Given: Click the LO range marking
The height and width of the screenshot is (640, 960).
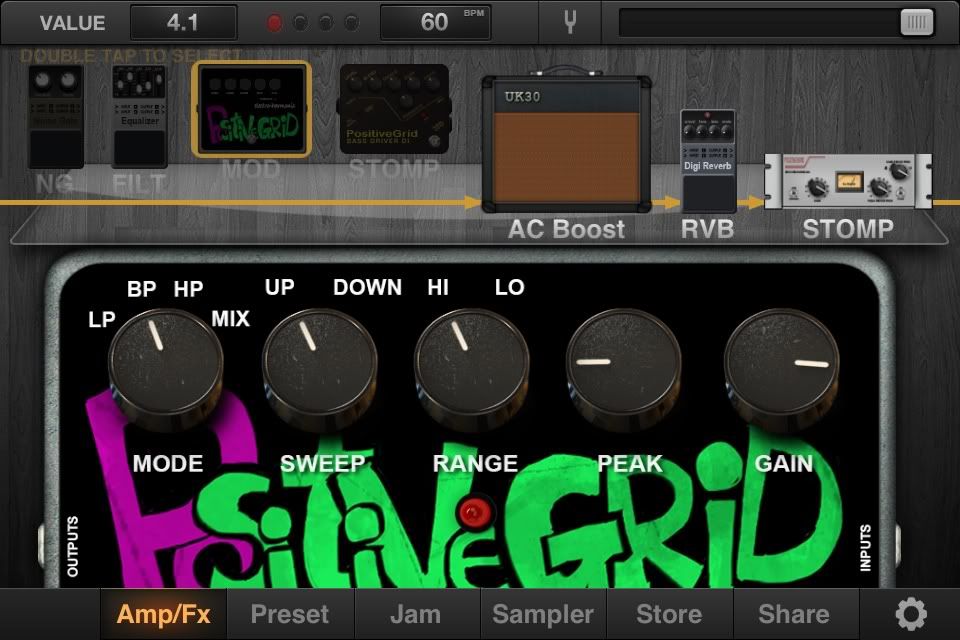Looking at the screenshot, I should [509, 287].
